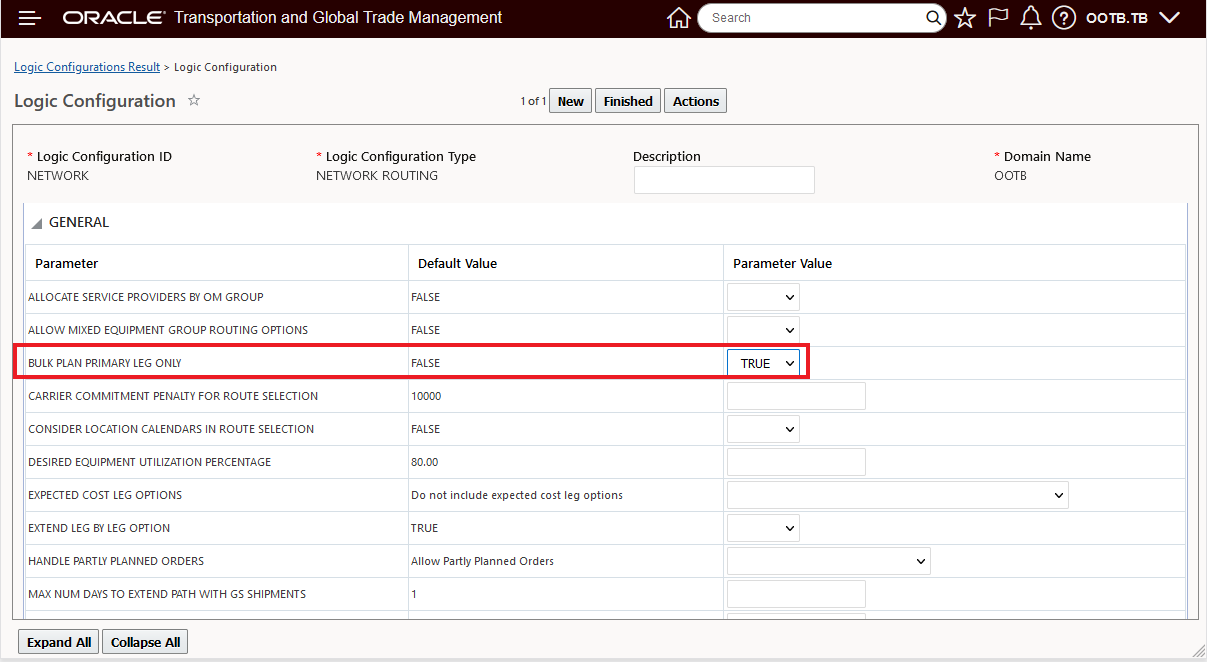Screen dimensions: 1207x662
Task: Open Handle Partly Planned Orders dropdown
Action: point(828,561)
